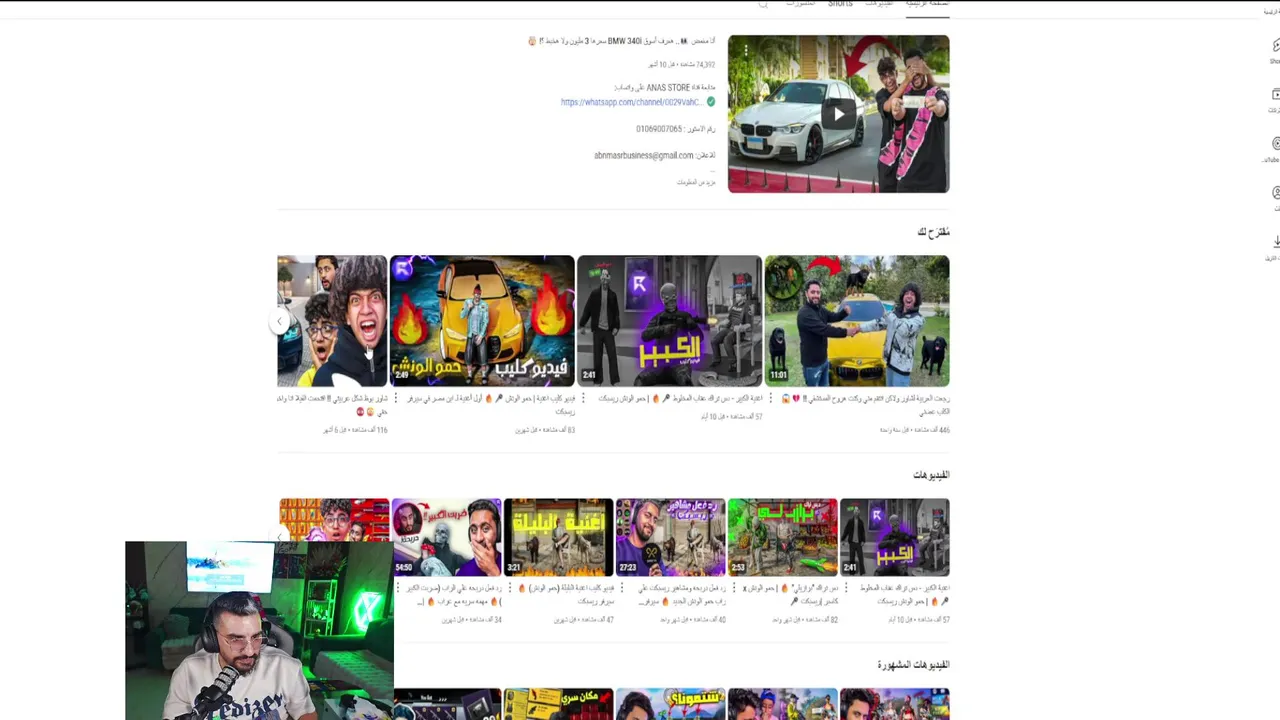Open the WhatsApp channel link
Screen dimensions: 1280x720
pyautogui.click(x=630, y=102)
